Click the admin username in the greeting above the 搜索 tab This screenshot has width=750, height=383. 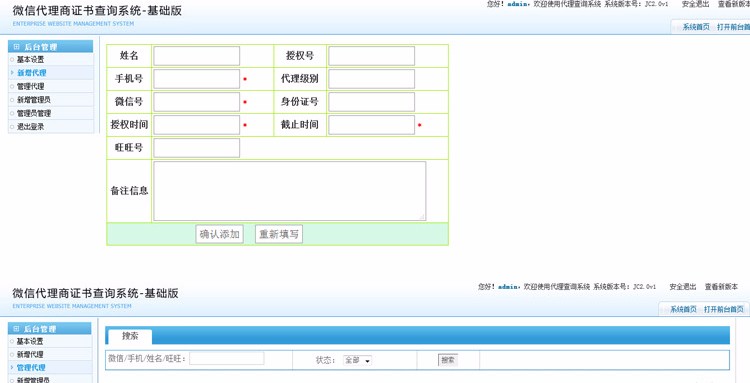[x=509, y=287]
